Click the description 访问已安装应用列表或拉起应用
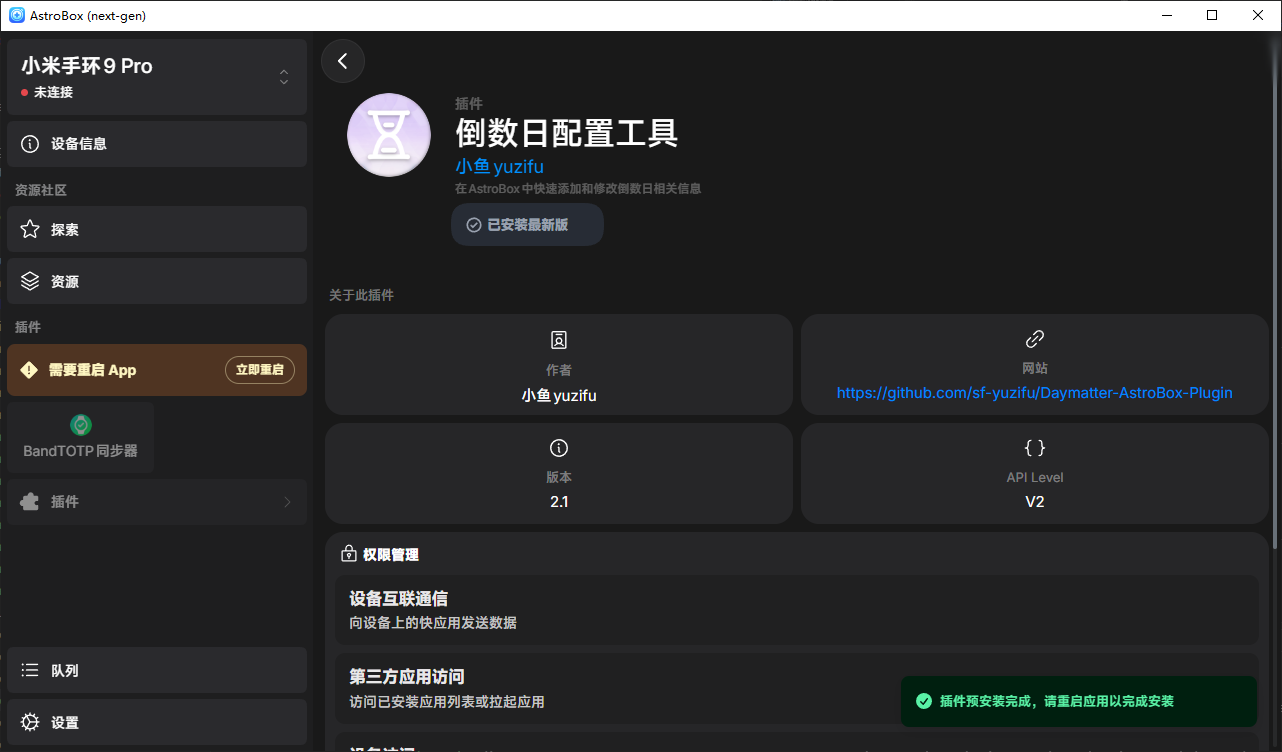Image resolution: width=1282 pixels, height=752 pixels. point(447,702)
